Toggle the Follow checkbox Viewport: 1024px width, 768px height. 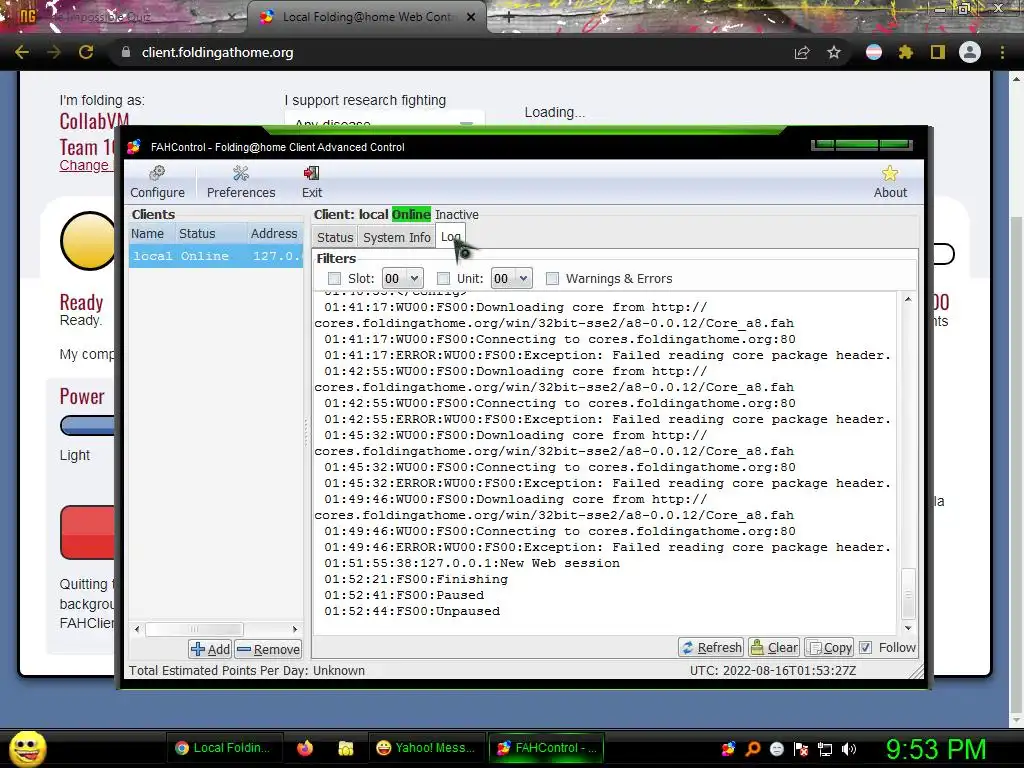coord(865,647)
